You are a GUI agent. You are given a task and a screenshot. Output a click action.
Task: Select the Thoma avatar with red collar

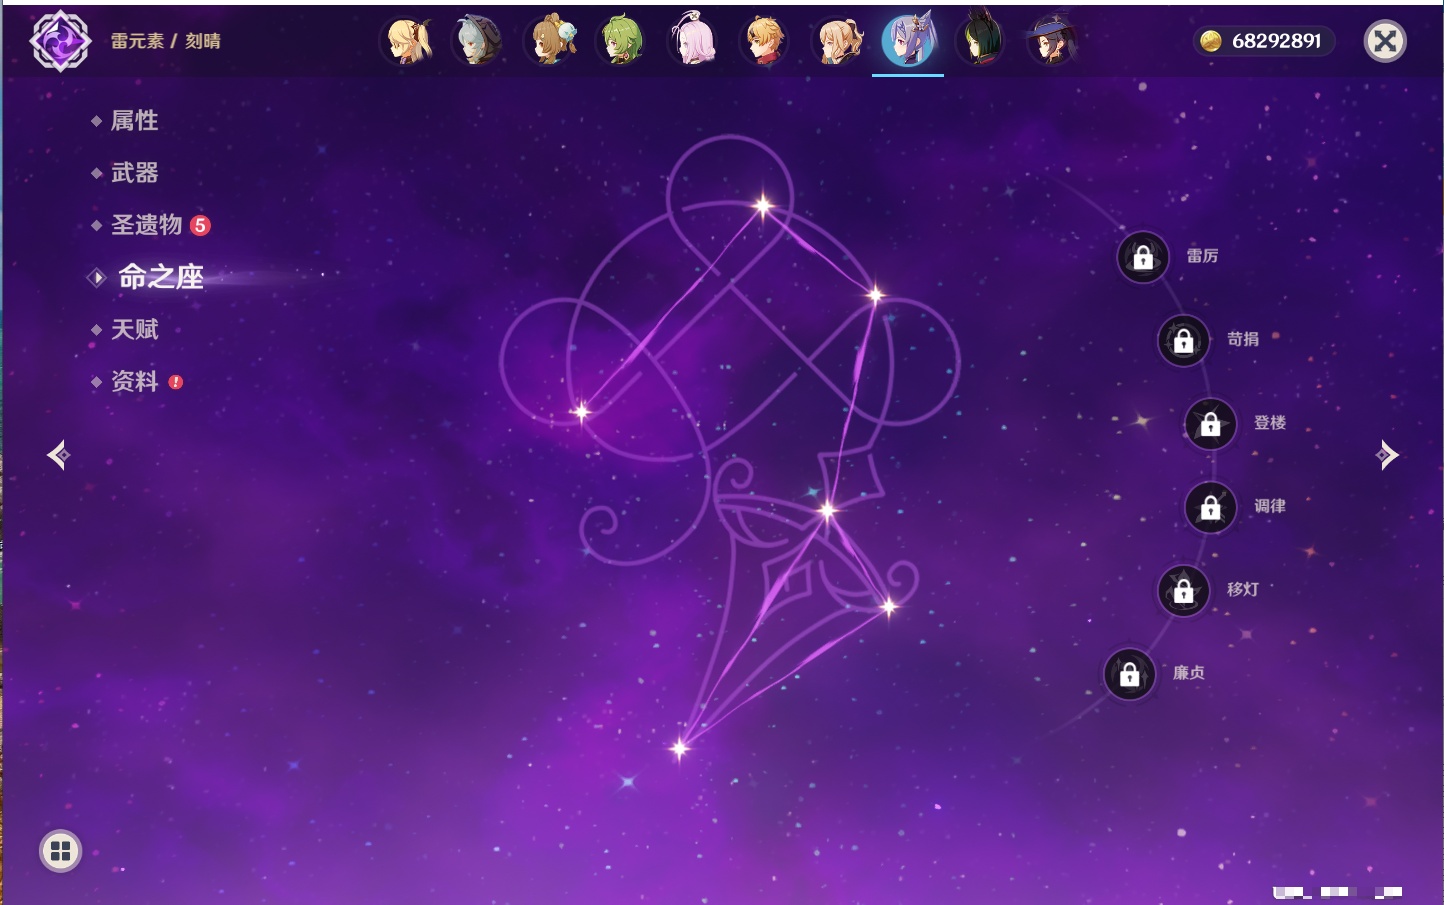pyautogui.click(x=765, y=41)
